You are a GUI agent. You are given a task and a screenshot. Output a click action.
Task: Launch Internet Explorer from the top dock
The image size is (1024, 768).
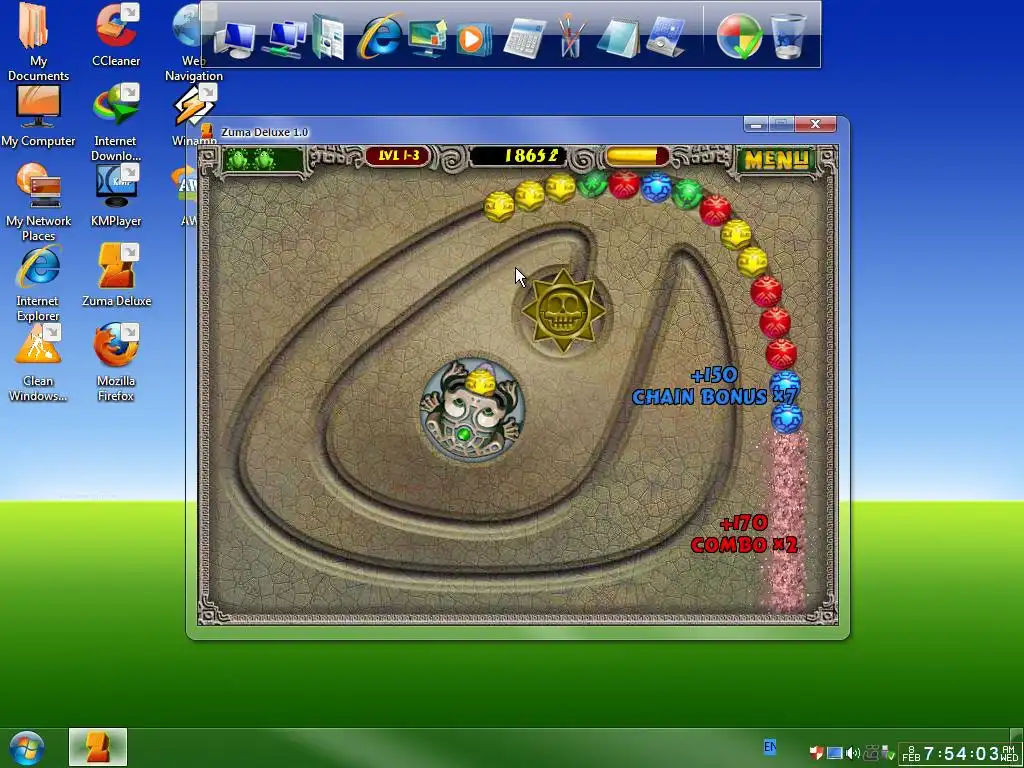pos(378,37)
